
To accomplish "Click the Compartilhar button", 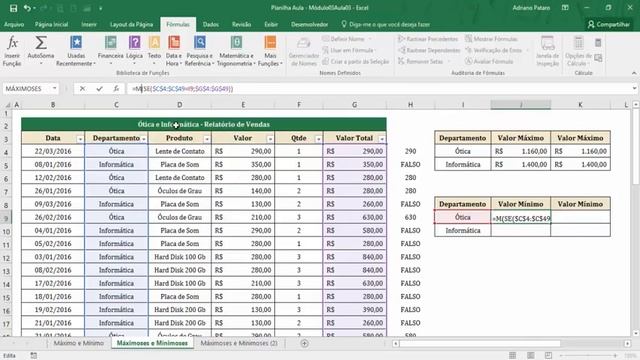I will 609,24.
